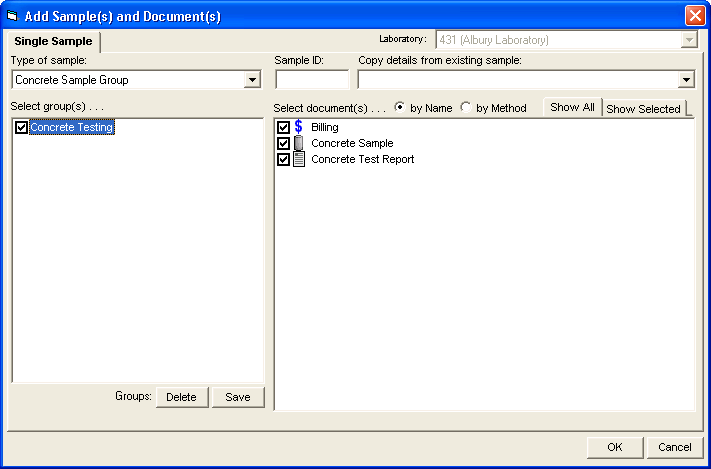Click the Delete groups button
This screenshot has height=469, width=711.
coord(181,397)
